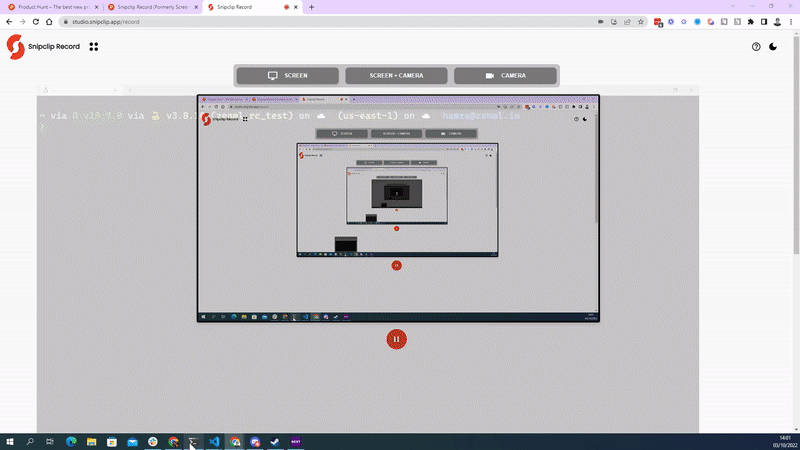
Task: Go forward in browser history
Action: (22, 22)
